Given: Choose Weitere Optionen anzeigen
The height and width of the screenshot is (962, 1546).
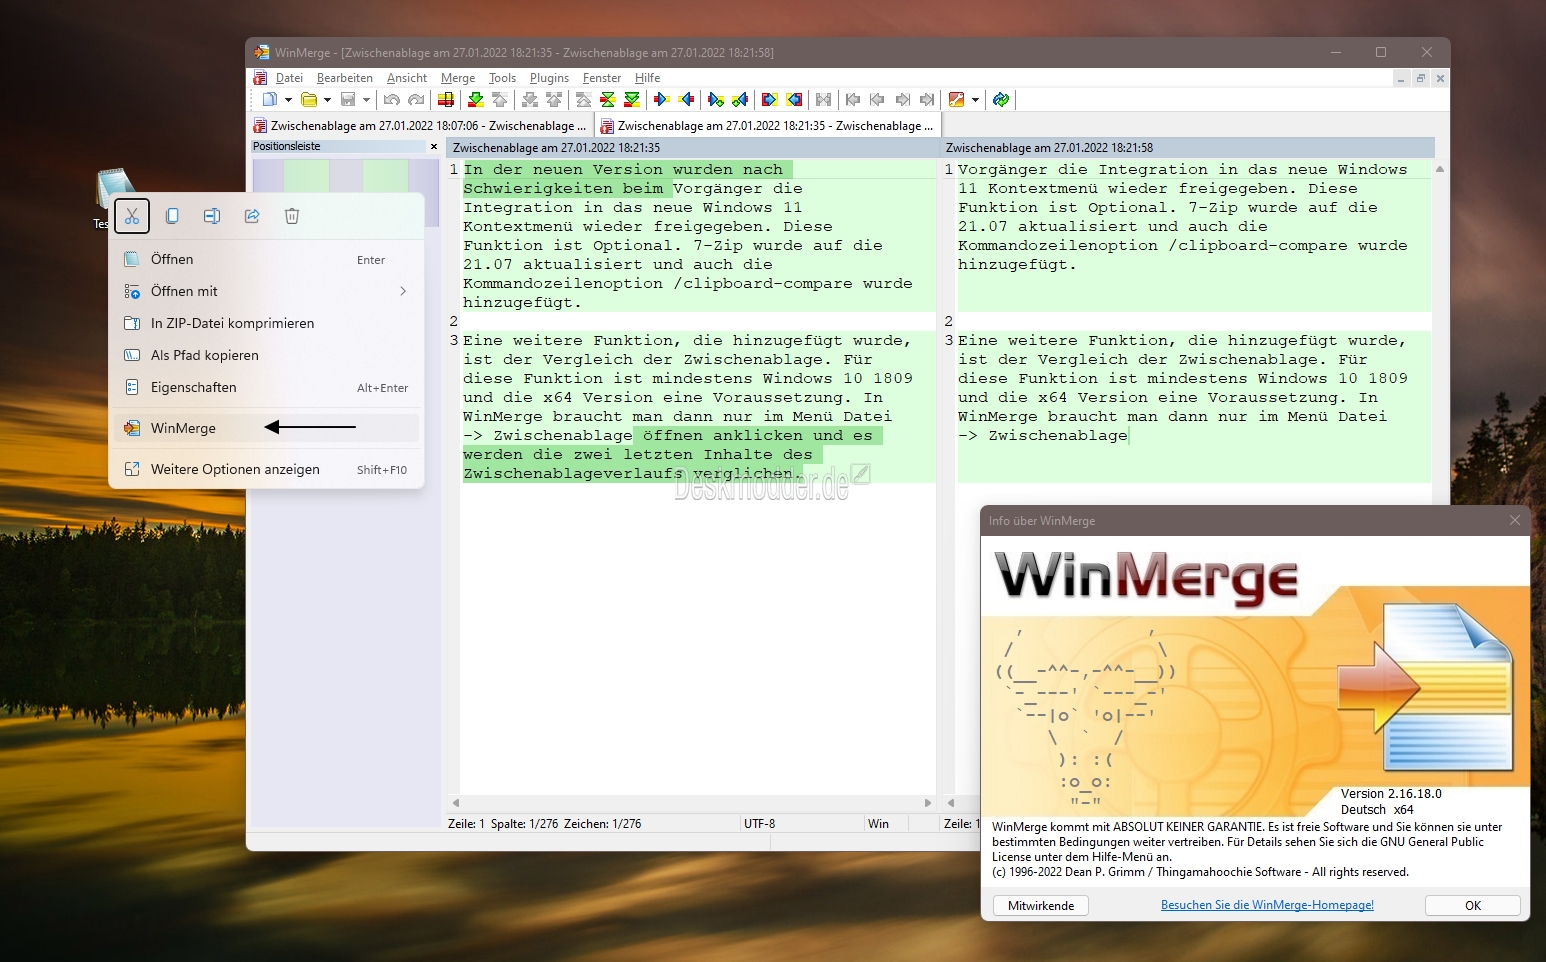Looking at the screenshot, I should 266,469.
